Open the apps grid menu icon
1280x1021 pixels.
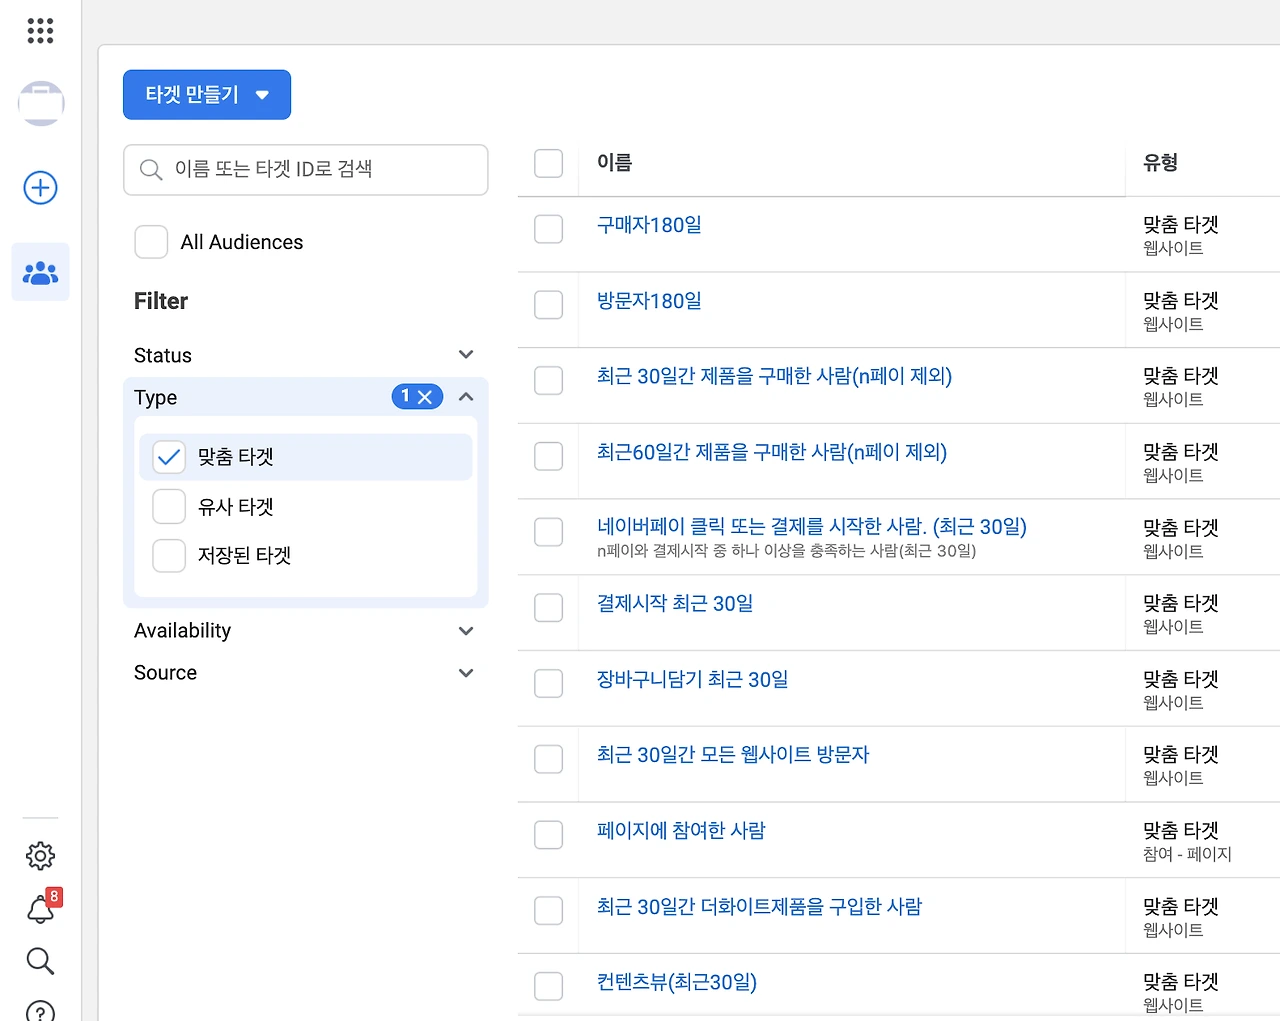[x=40, y=31]
